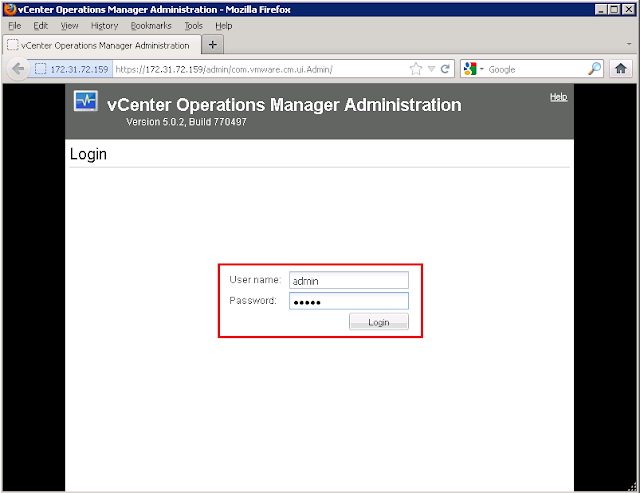Click the 172.31.72.159 site identity label

(x=79, y=69)
